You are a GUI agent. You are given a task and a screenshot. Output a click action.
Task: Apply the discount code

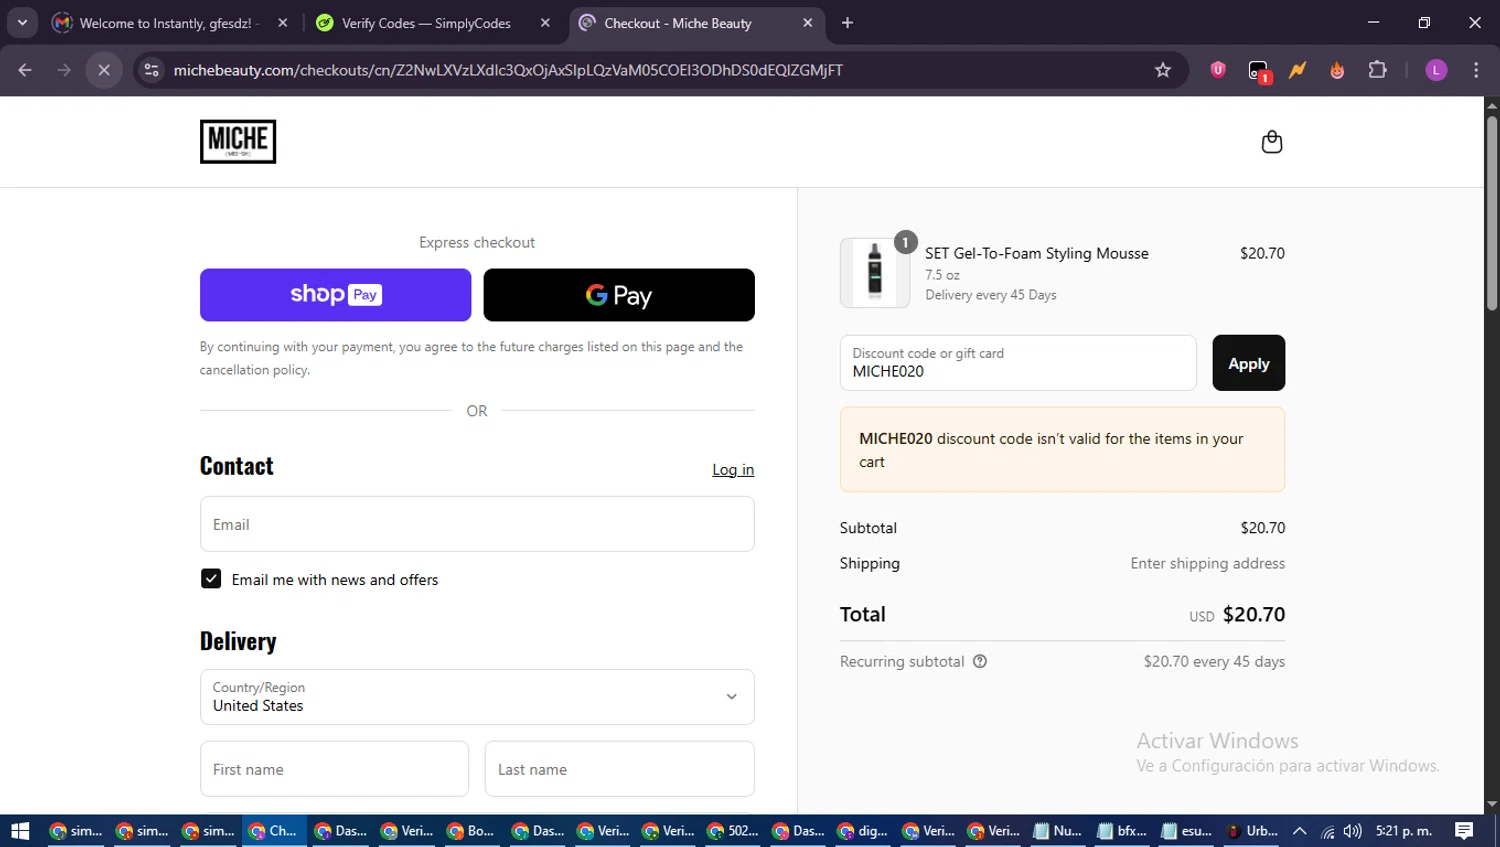pyautogui.click(x=1248, y=363)
